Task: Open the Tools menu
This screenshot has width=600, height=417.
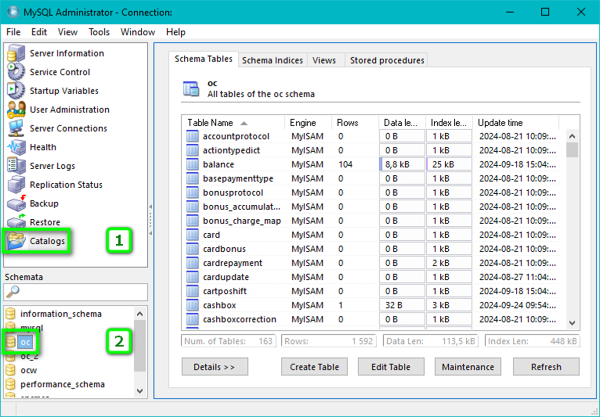Action: point(98,32)
